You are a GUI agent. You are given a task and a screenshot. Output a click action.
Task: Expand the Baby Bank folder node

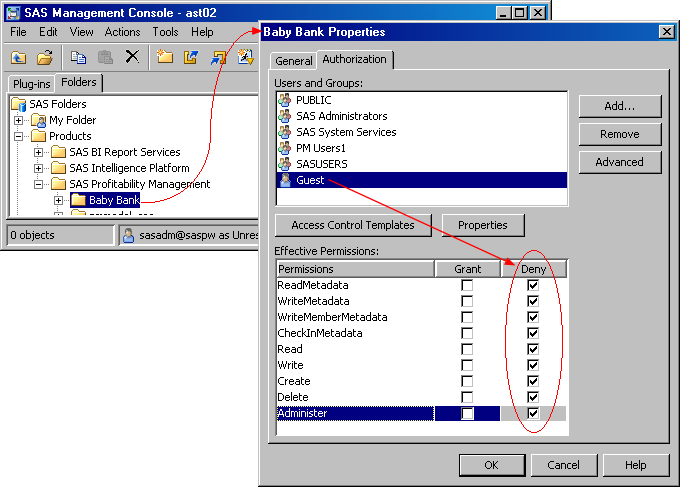coord(58,200)
